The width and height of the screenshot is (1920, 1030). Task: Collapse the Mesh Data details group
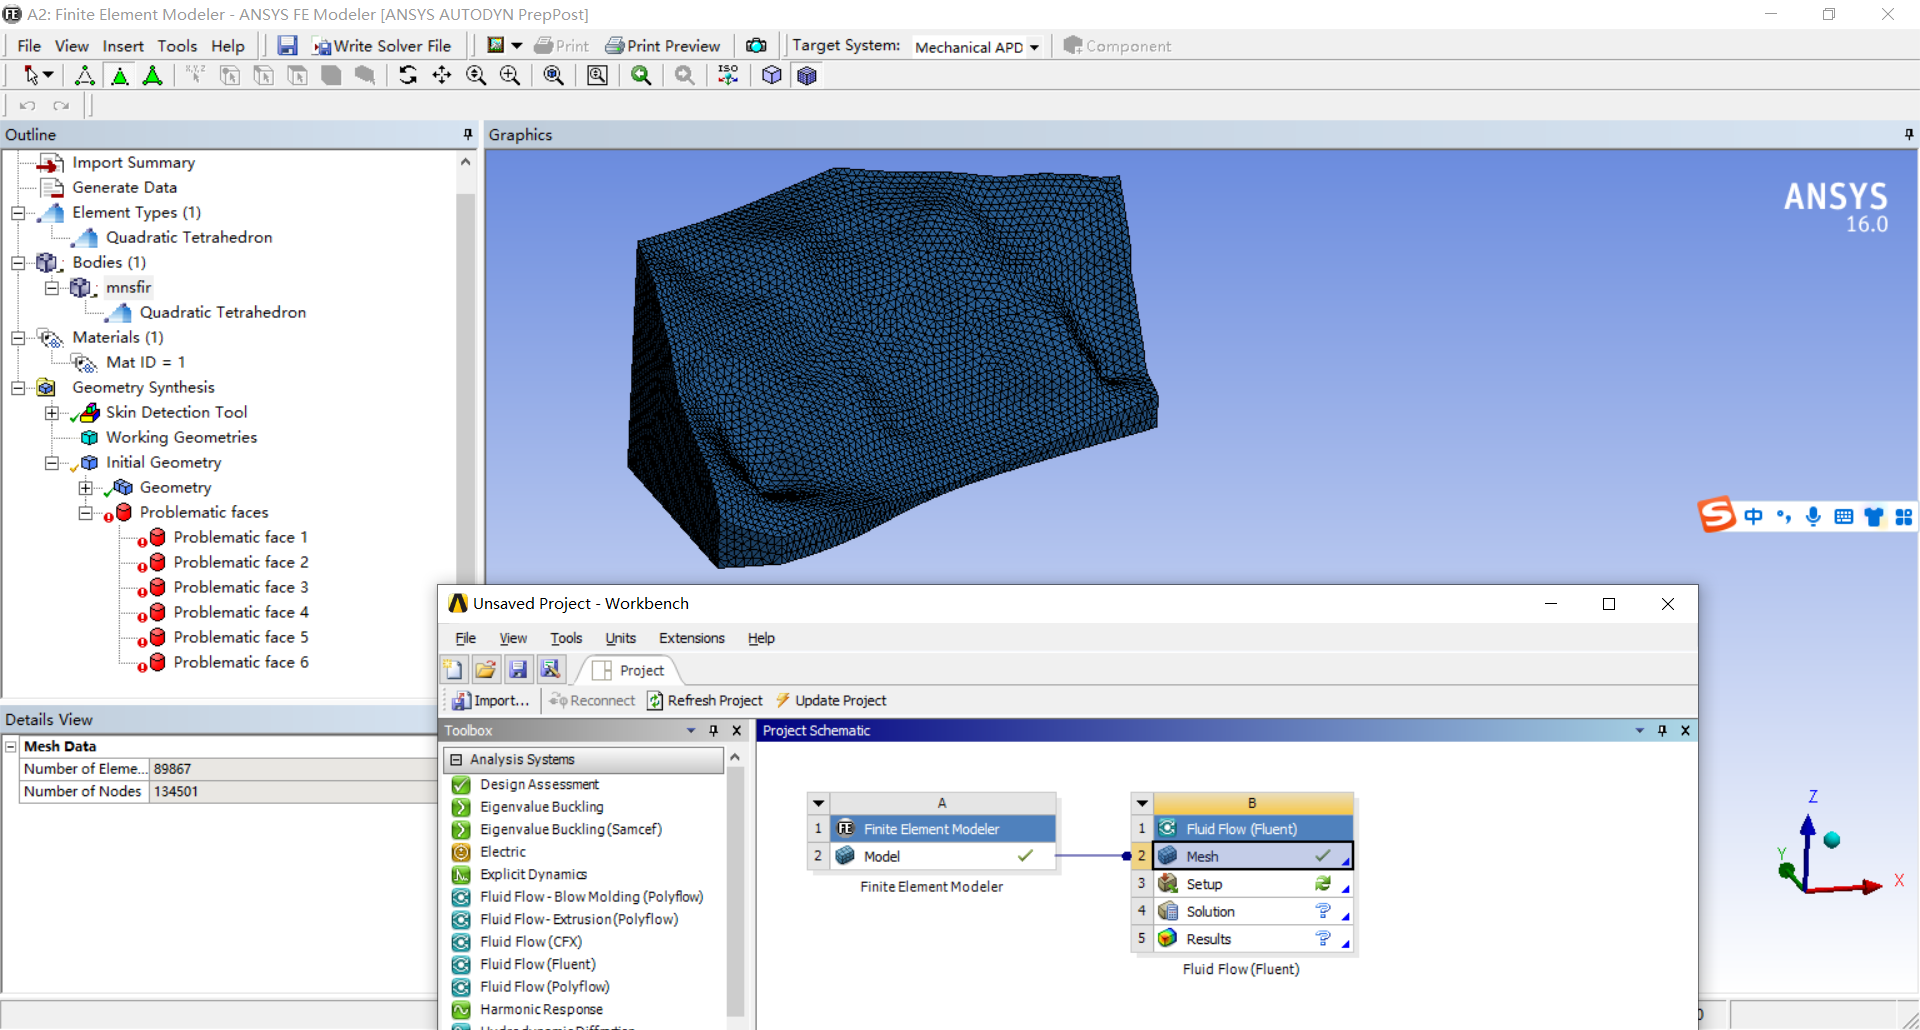pyautogui.click(x=11, y=746)
